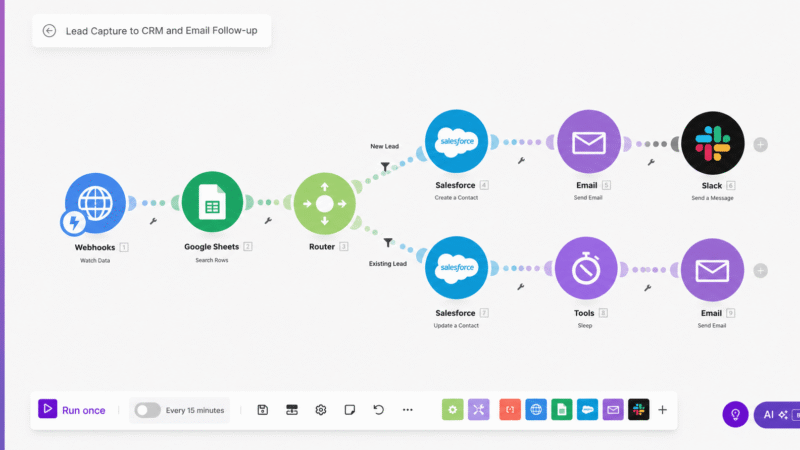Click the undo arrow in the bottom toolbar
The width and height of the screenshot is (800, 450).
[379, 410]
